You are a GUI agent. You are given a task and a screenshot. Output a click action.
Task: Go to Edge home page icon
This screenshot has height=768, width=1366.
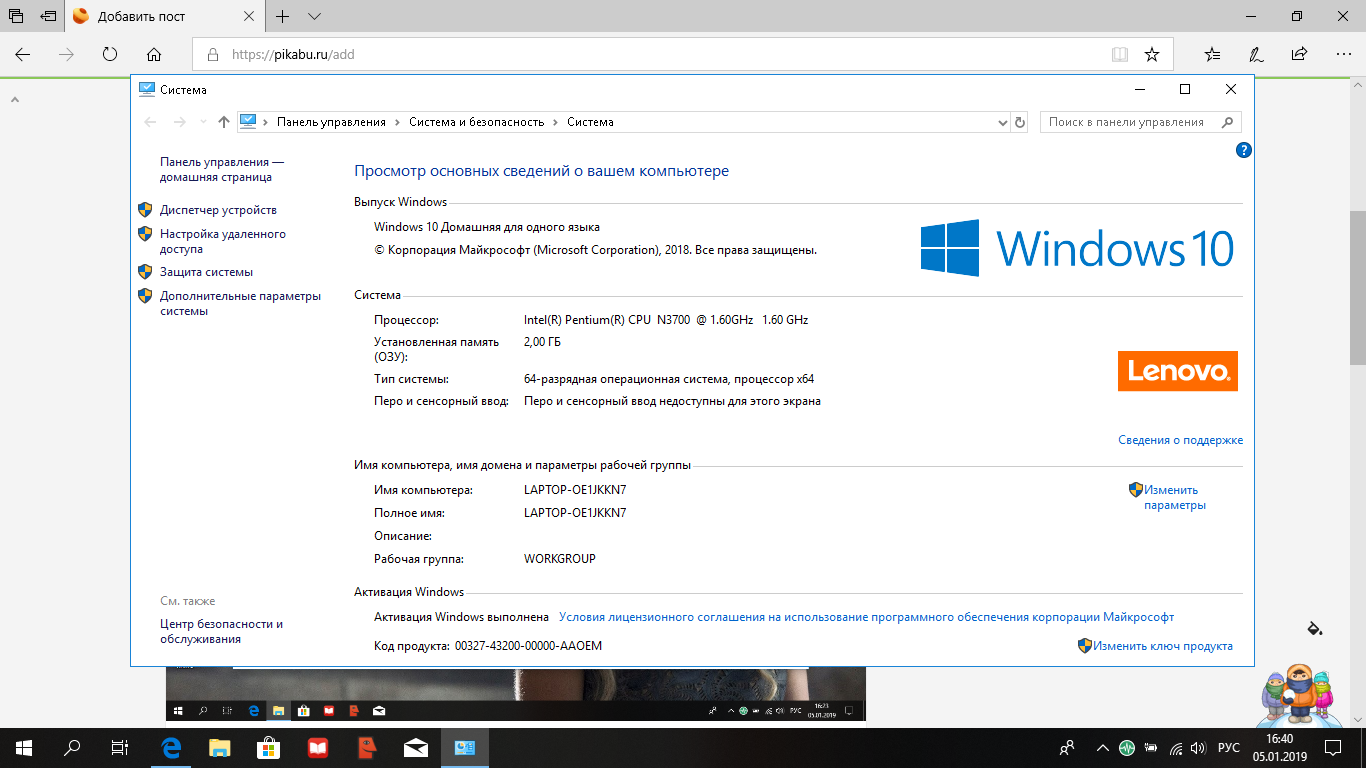click(x=154, y=54)
